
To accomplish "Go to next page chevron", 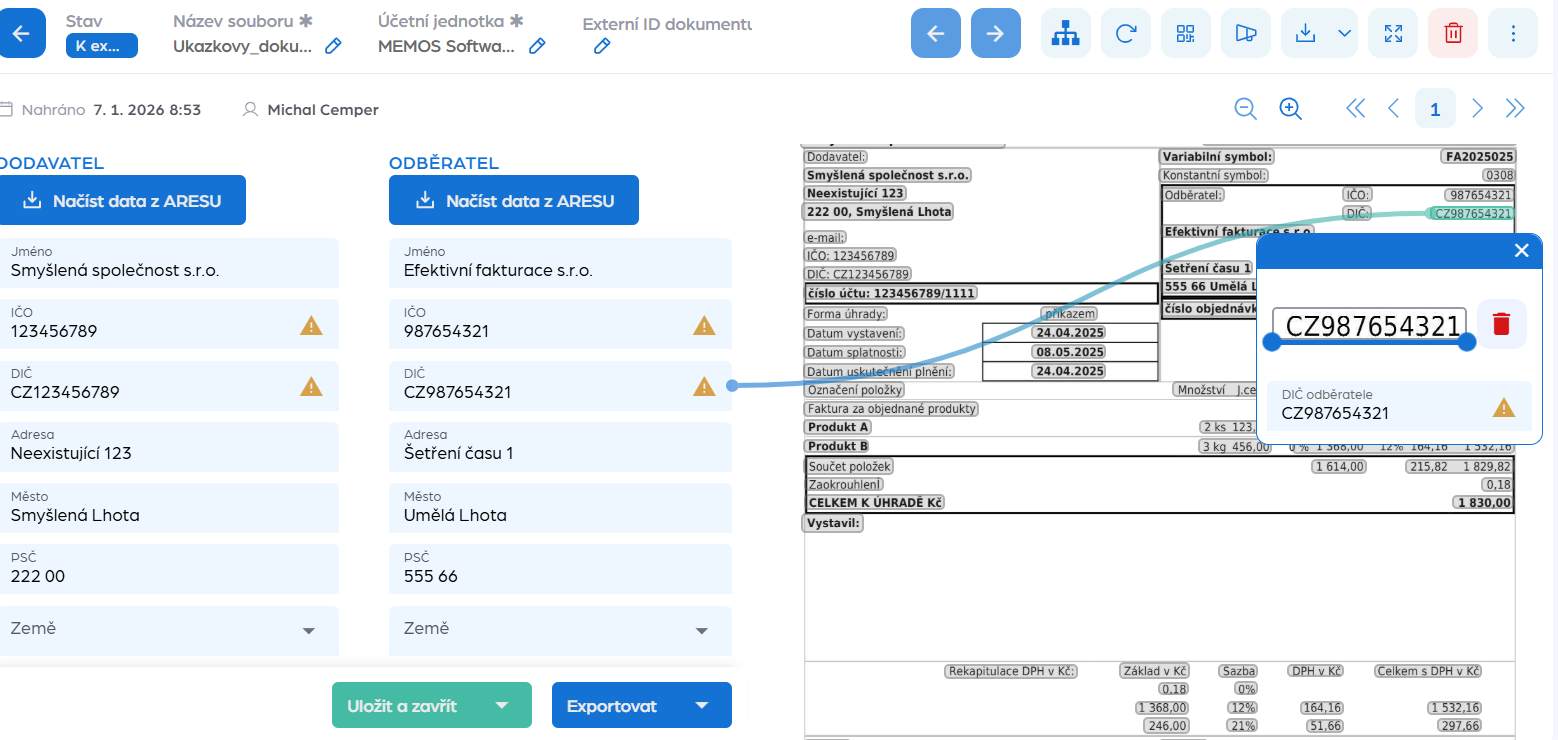I will [x=1477, y=109].
